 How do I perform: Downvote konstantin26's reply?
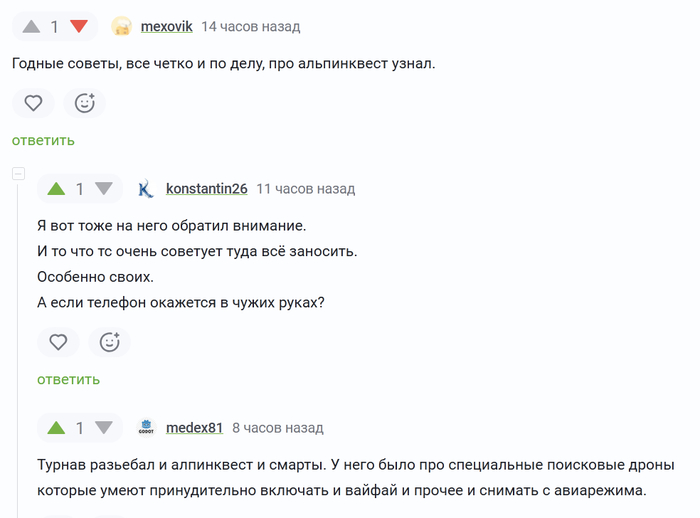(x=104, y=188)
